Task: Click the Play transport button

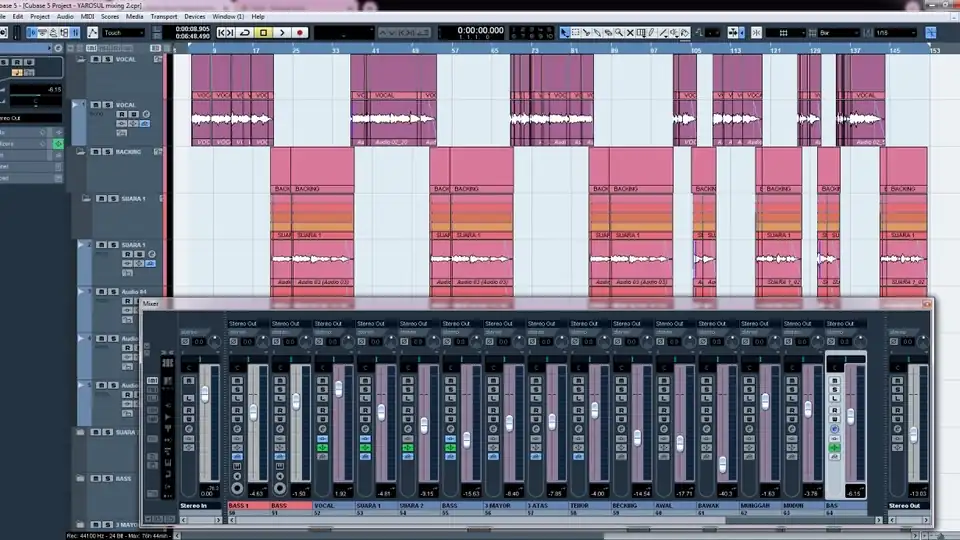Action: click(282, 32)
